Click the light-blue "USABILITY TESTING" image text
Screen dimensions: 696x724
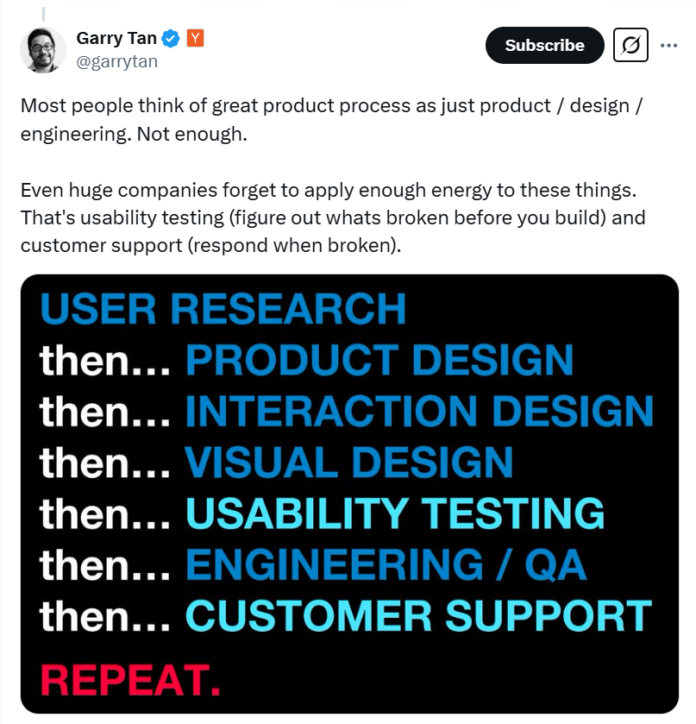click(x=395, y=513)
